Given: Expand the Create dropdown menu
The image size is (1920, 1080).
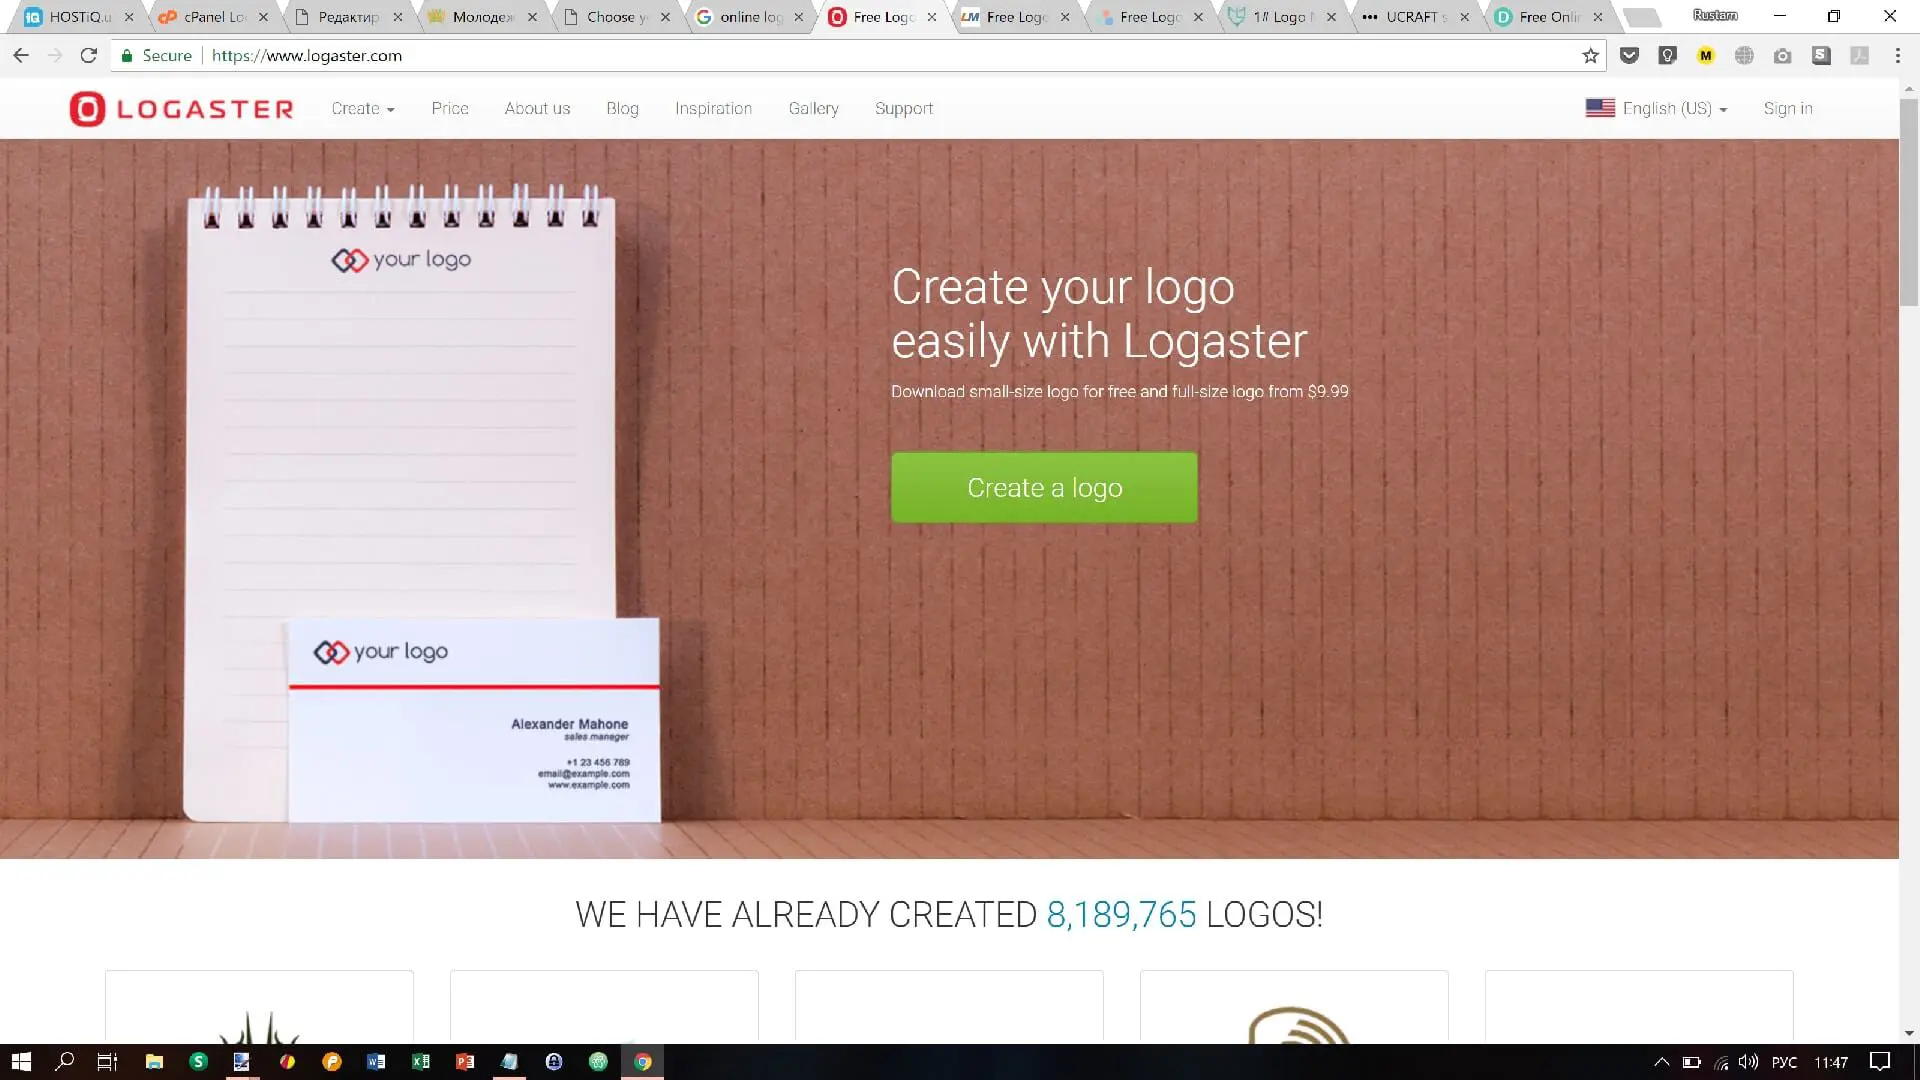Looking at the screenshot, I should [x=363, y=109].
